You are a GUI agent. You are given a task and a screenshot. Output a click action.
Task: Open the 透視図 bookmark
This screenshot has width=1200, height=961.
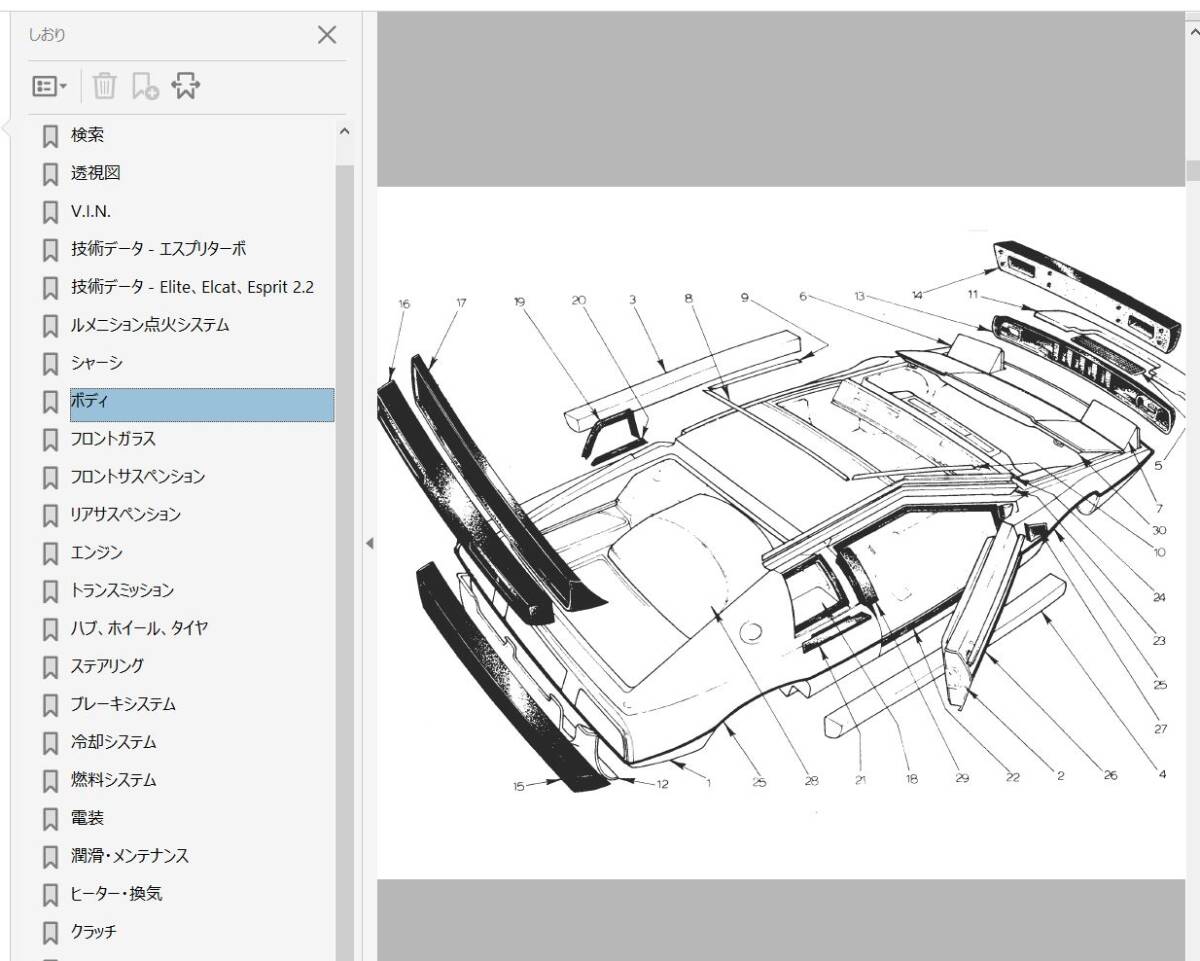(95, 173)
